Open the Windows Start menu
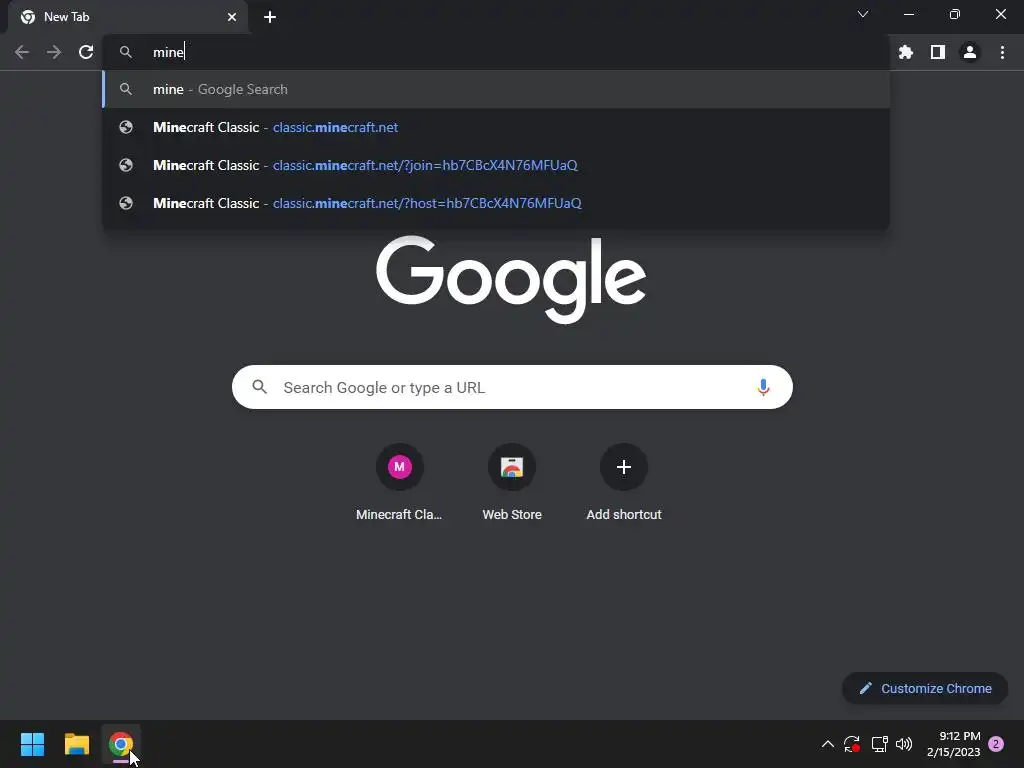Screen dimensions: 1024x768 [x=33, y=744]
